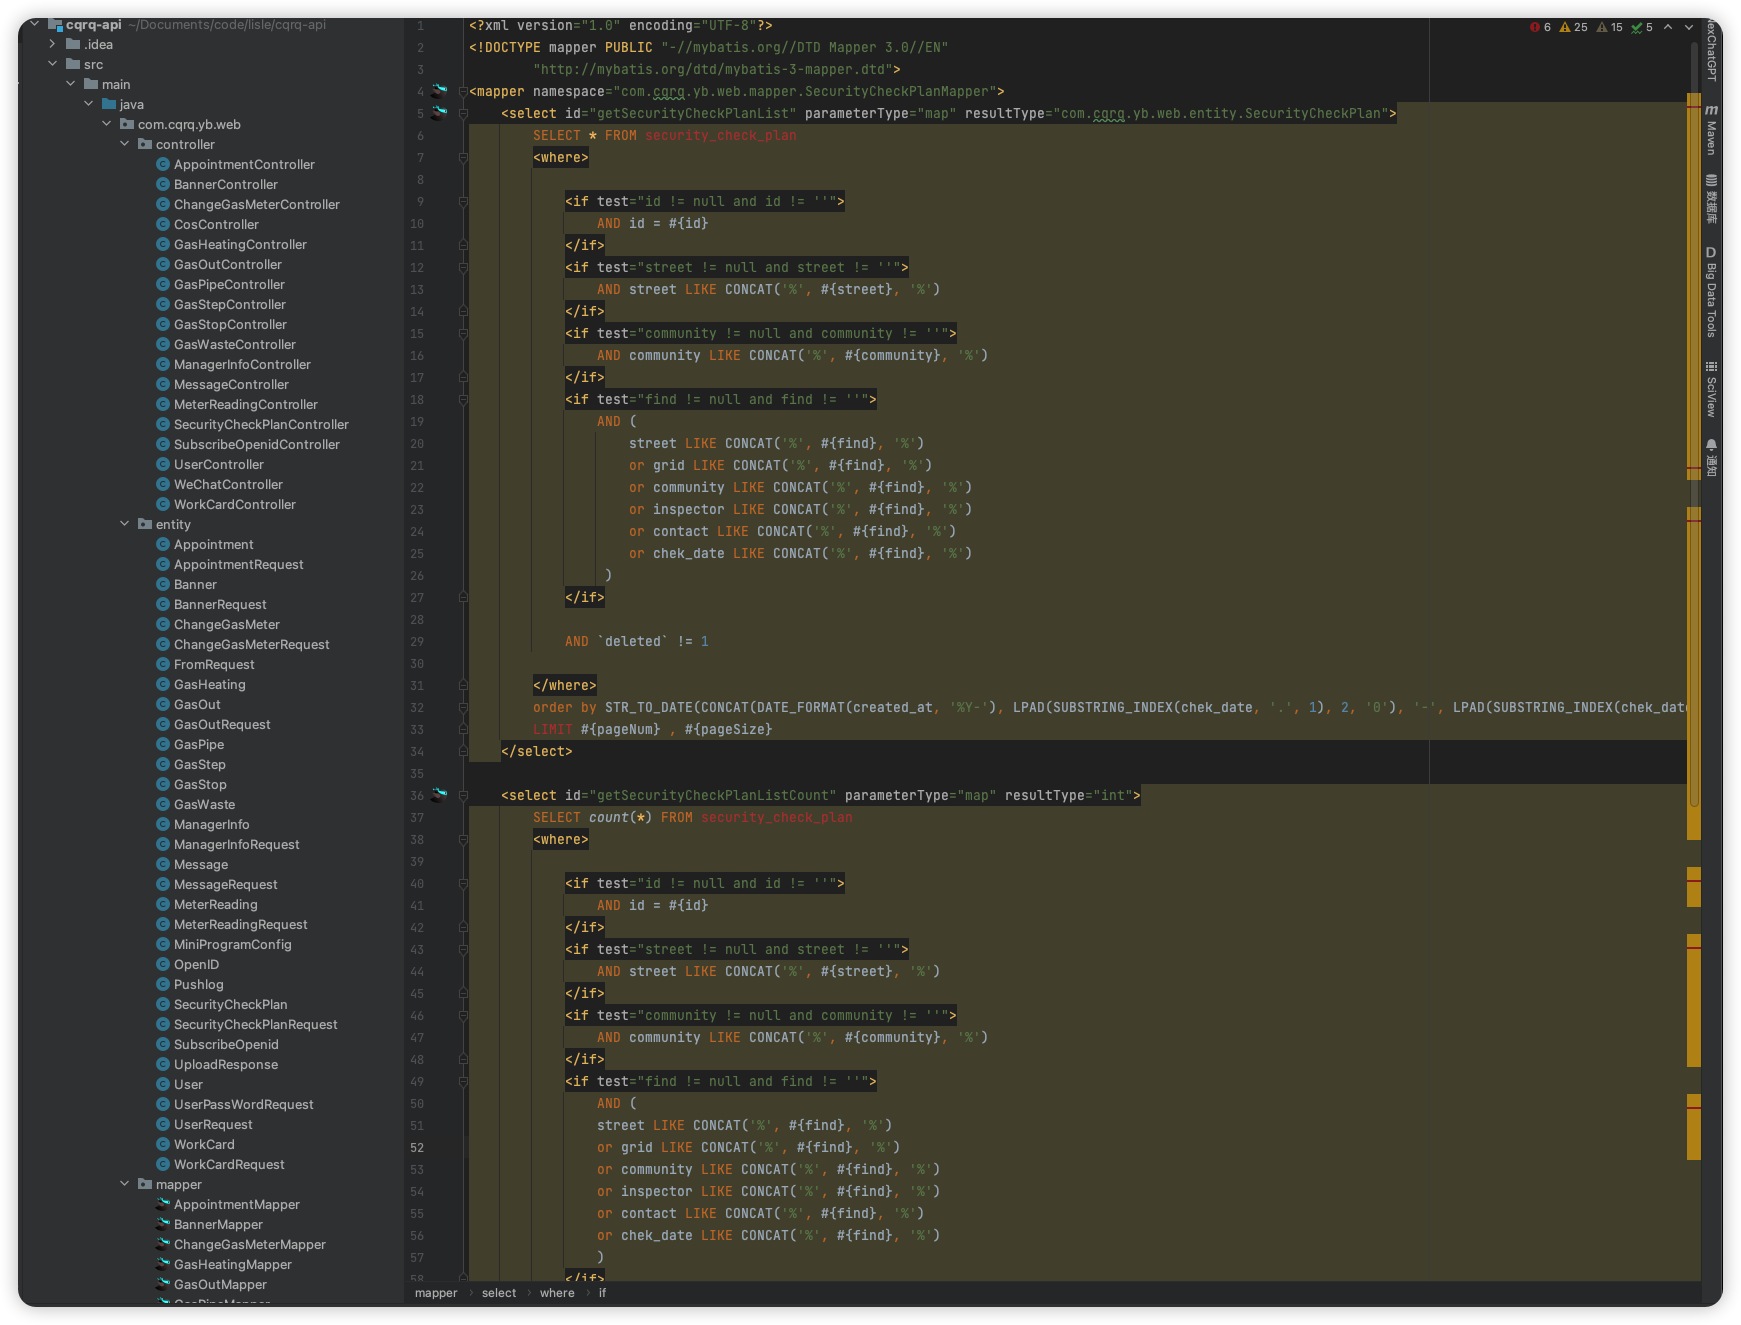This screenshot has height=1325, width=1741.
Task: Collapse the mapper package in tree
Action: 125,1184
